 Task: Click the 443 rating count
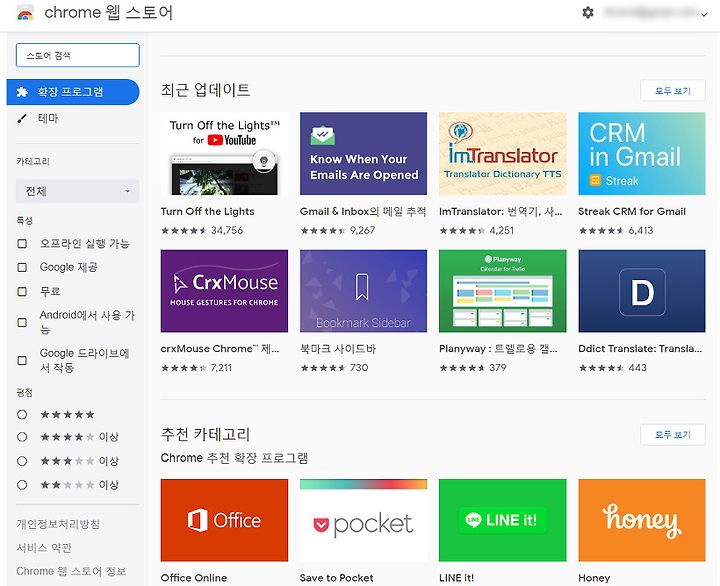[x=637, y=367]
